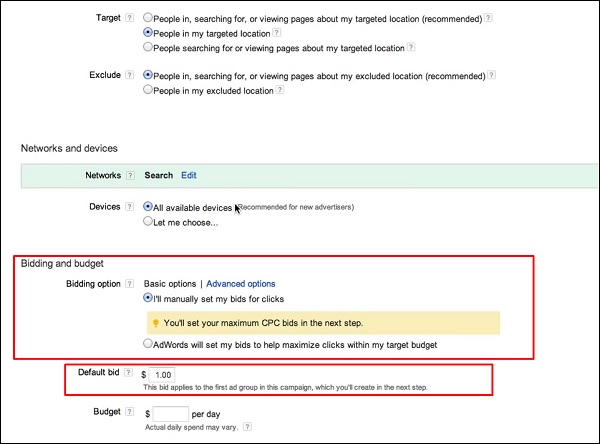Viewport: 600px width, 444px height.
Task: Select 'All available devices' radio button
Action: [x=149, y=207]
